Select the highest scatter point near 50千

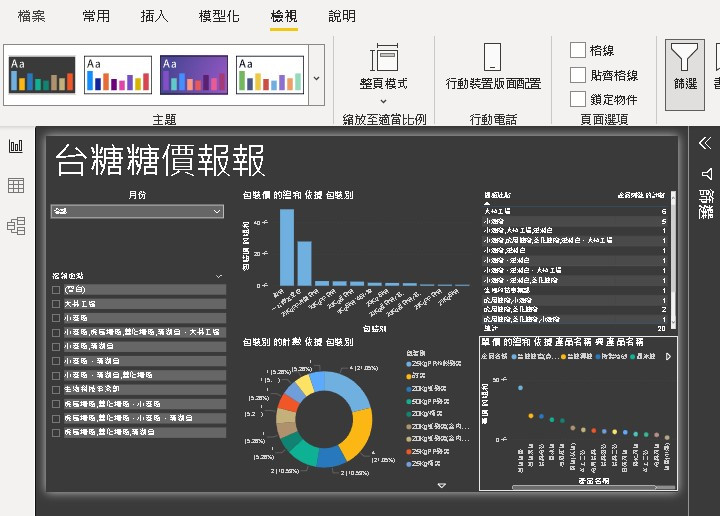coord(520,388)
